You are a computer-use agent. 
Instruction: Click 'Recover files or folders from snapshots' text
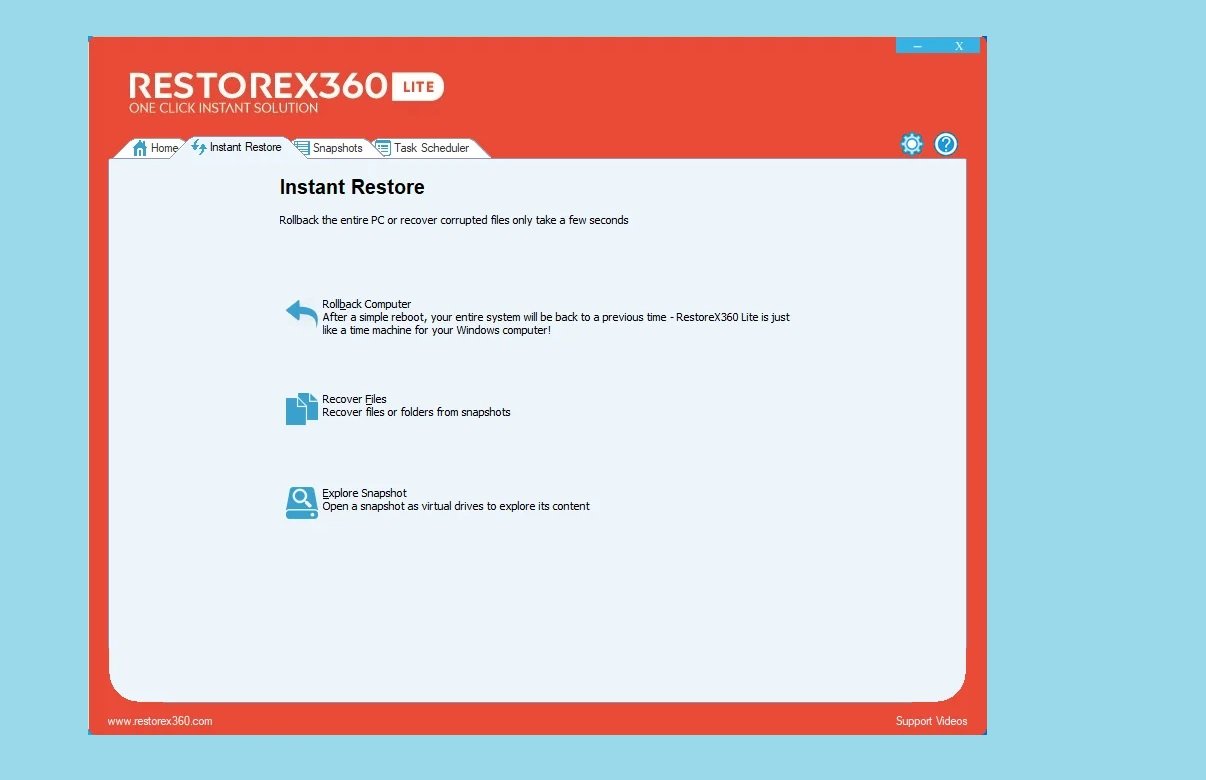pyautogui.click(x=416, y=412)
